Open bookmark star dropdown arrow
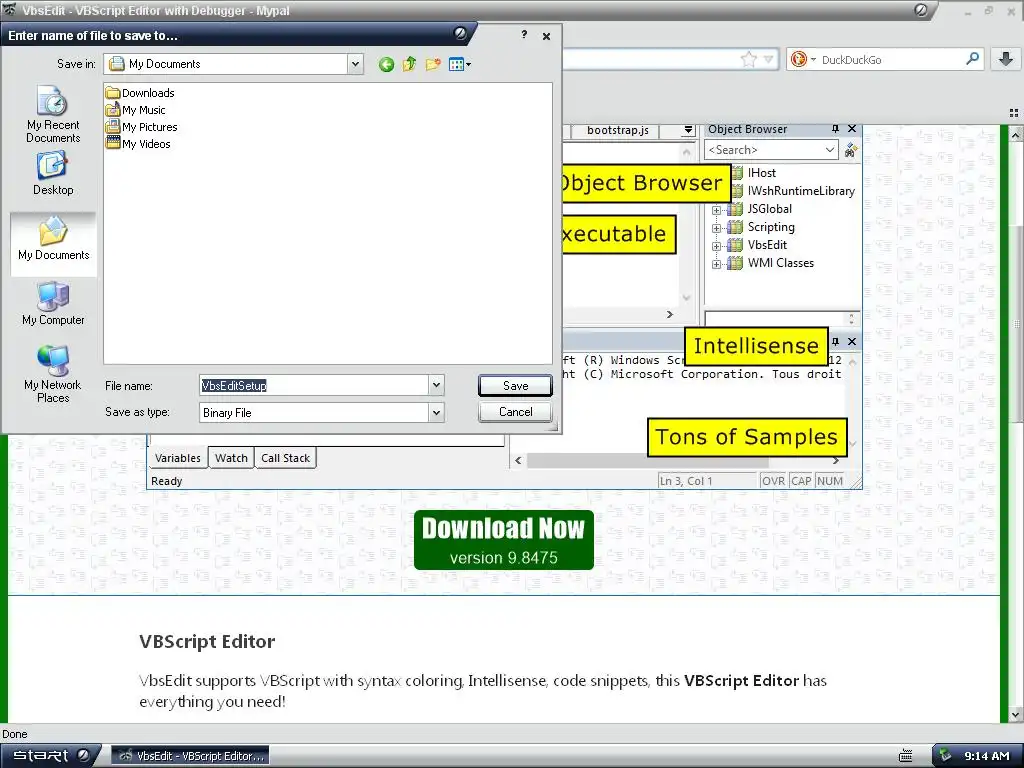The image size is (1024, 768). pos(769,59)
